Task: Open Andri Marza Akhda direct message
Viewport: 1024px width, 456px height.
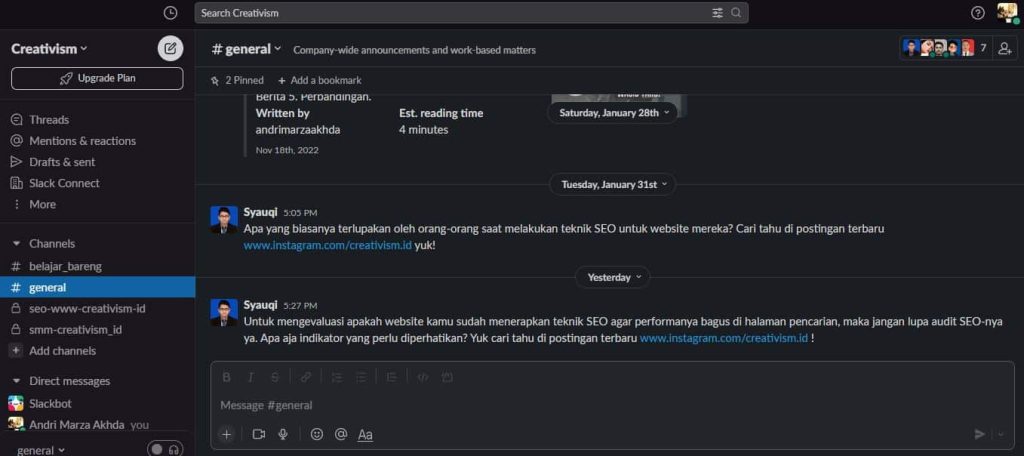Action: (x=97, y=425)
